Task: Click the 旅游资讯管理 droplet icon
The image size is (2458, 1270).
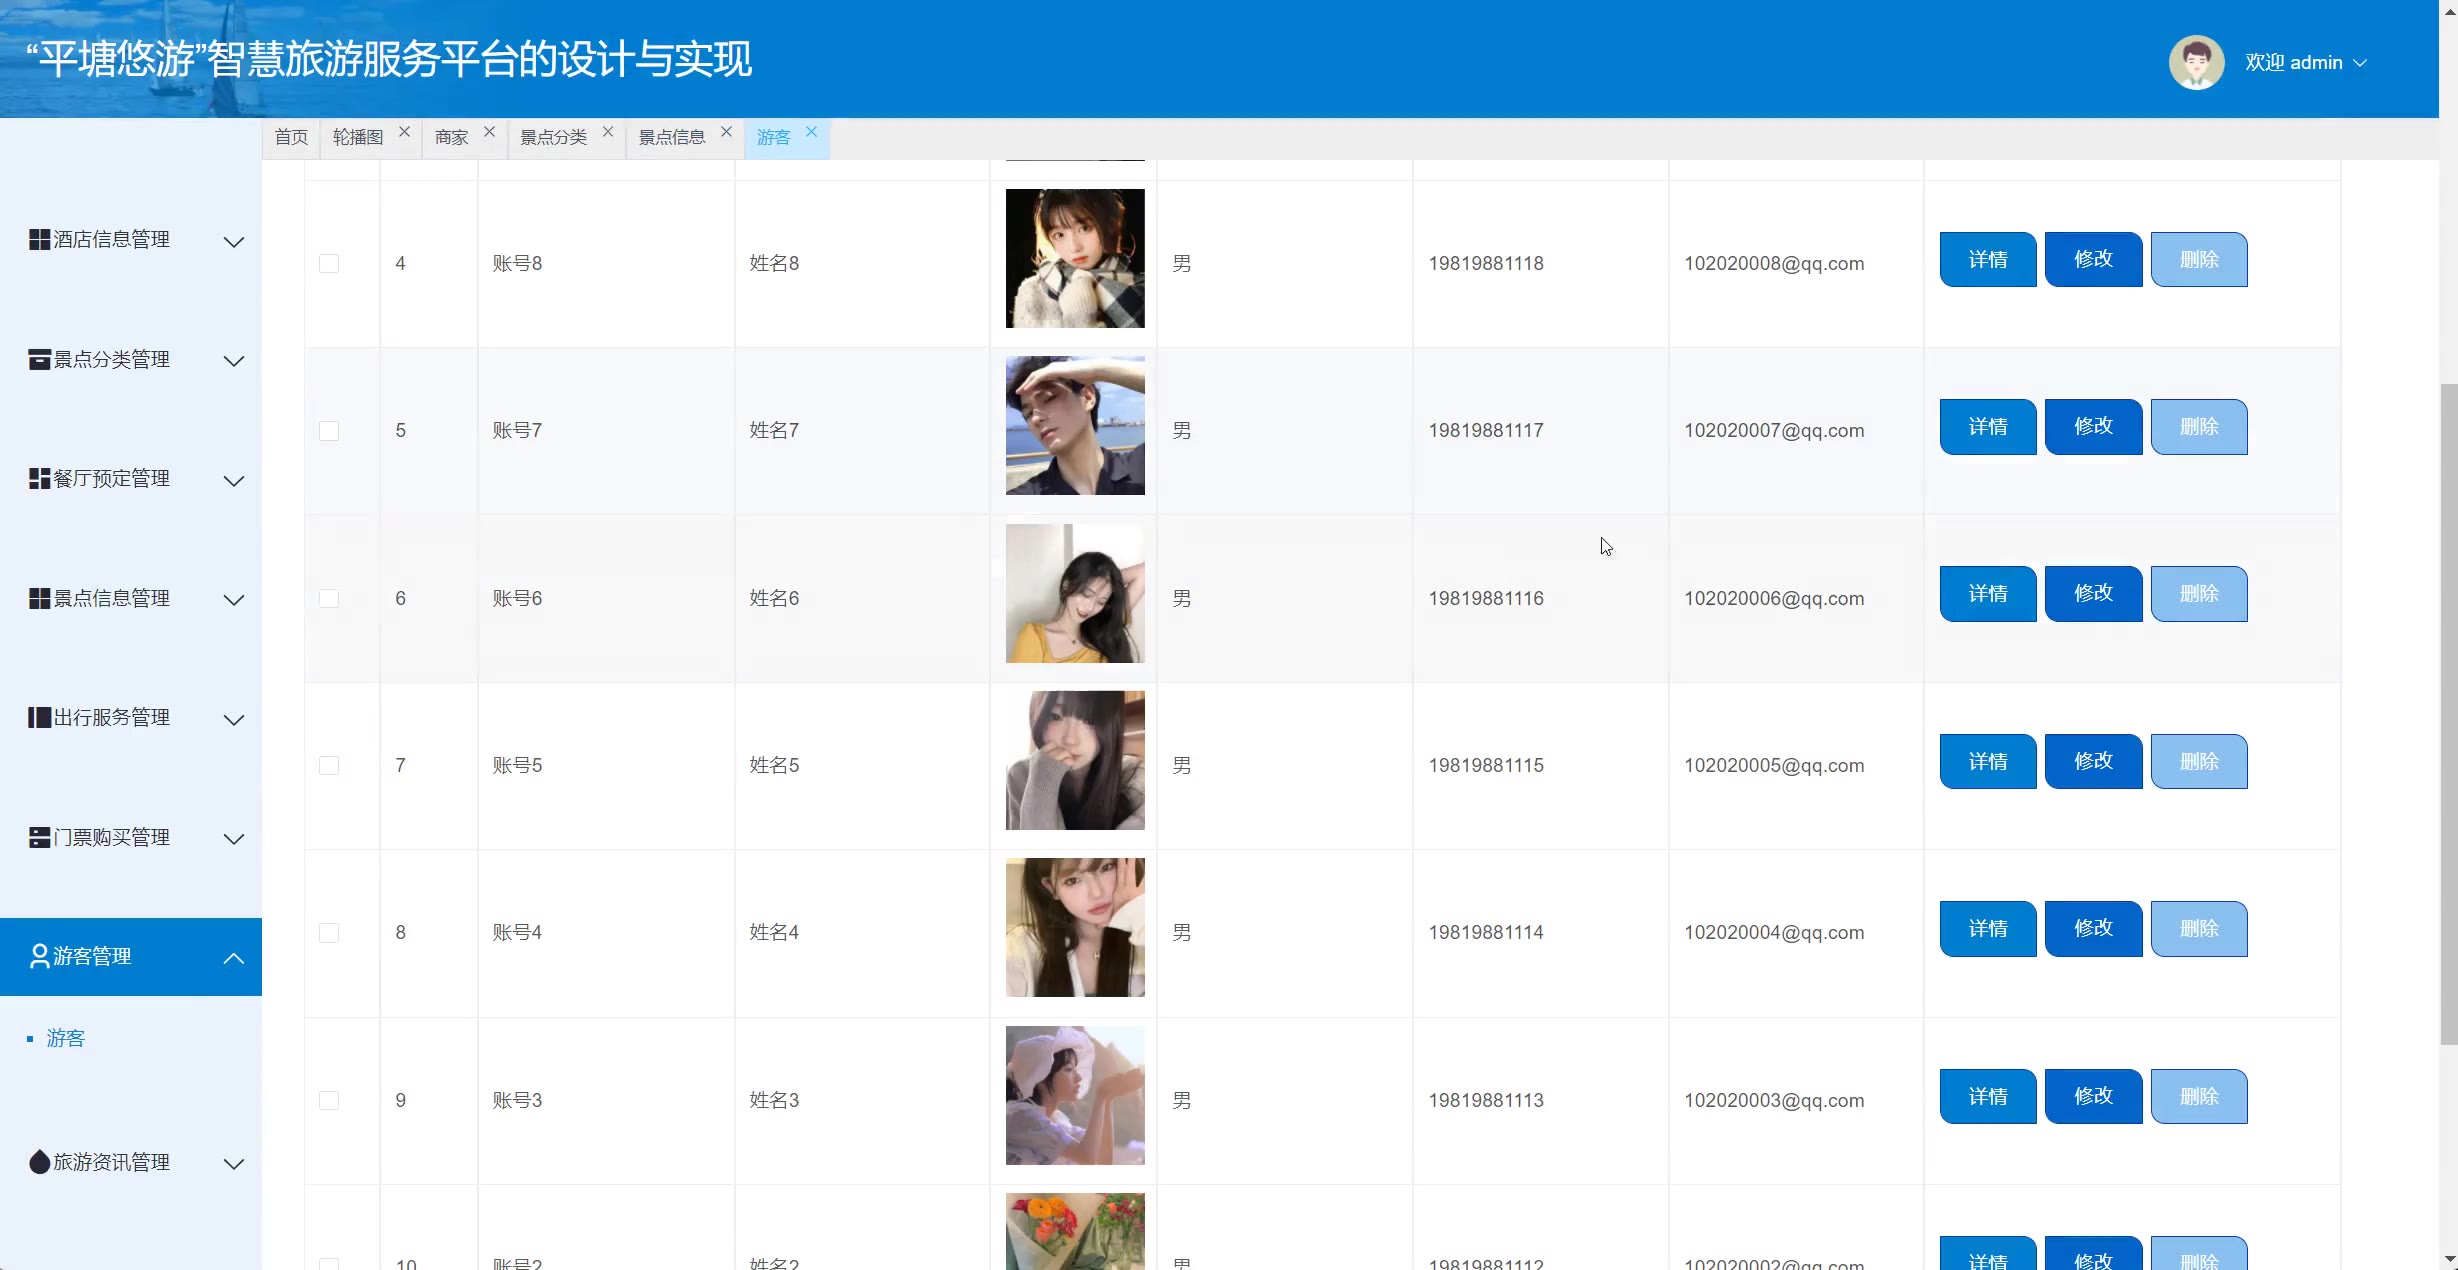Action: pos(39,1162)
